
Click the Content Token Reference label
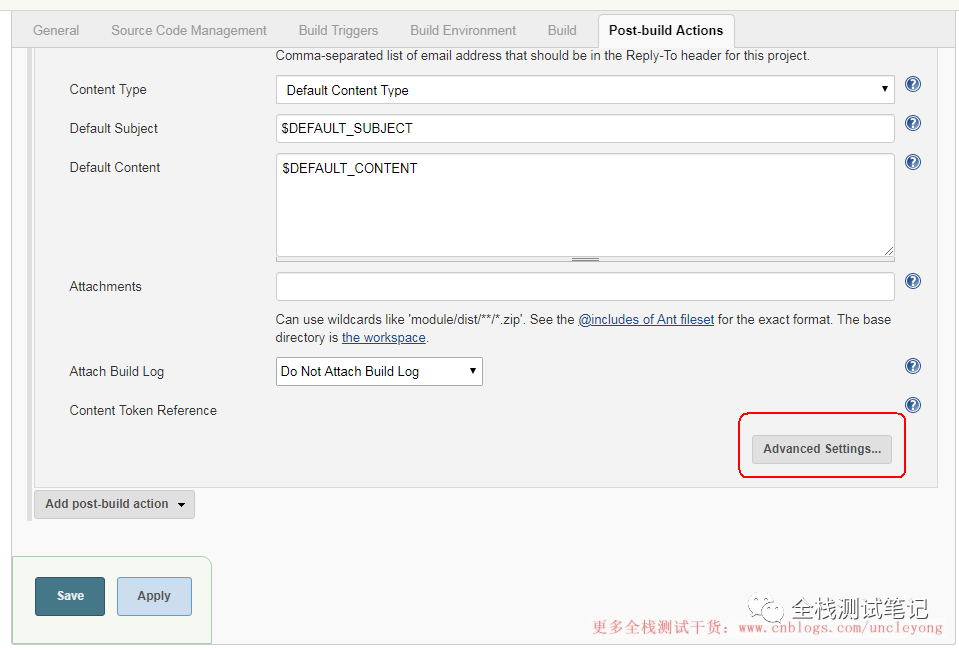(x=143, y=410)
